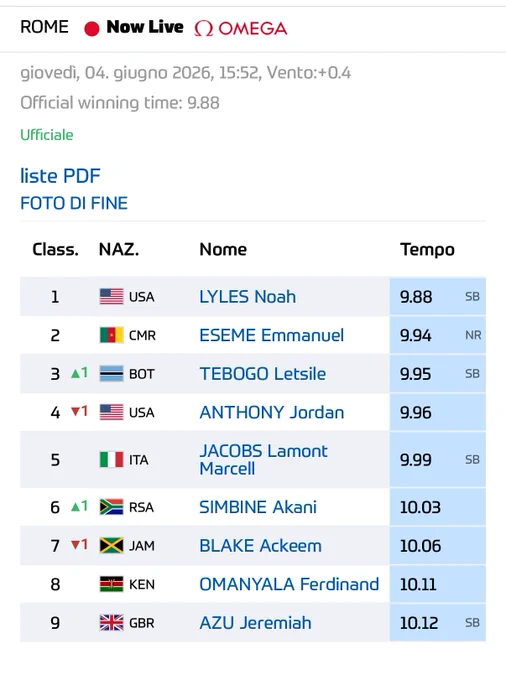Click the Class. column header

click(x=55, y=249)
